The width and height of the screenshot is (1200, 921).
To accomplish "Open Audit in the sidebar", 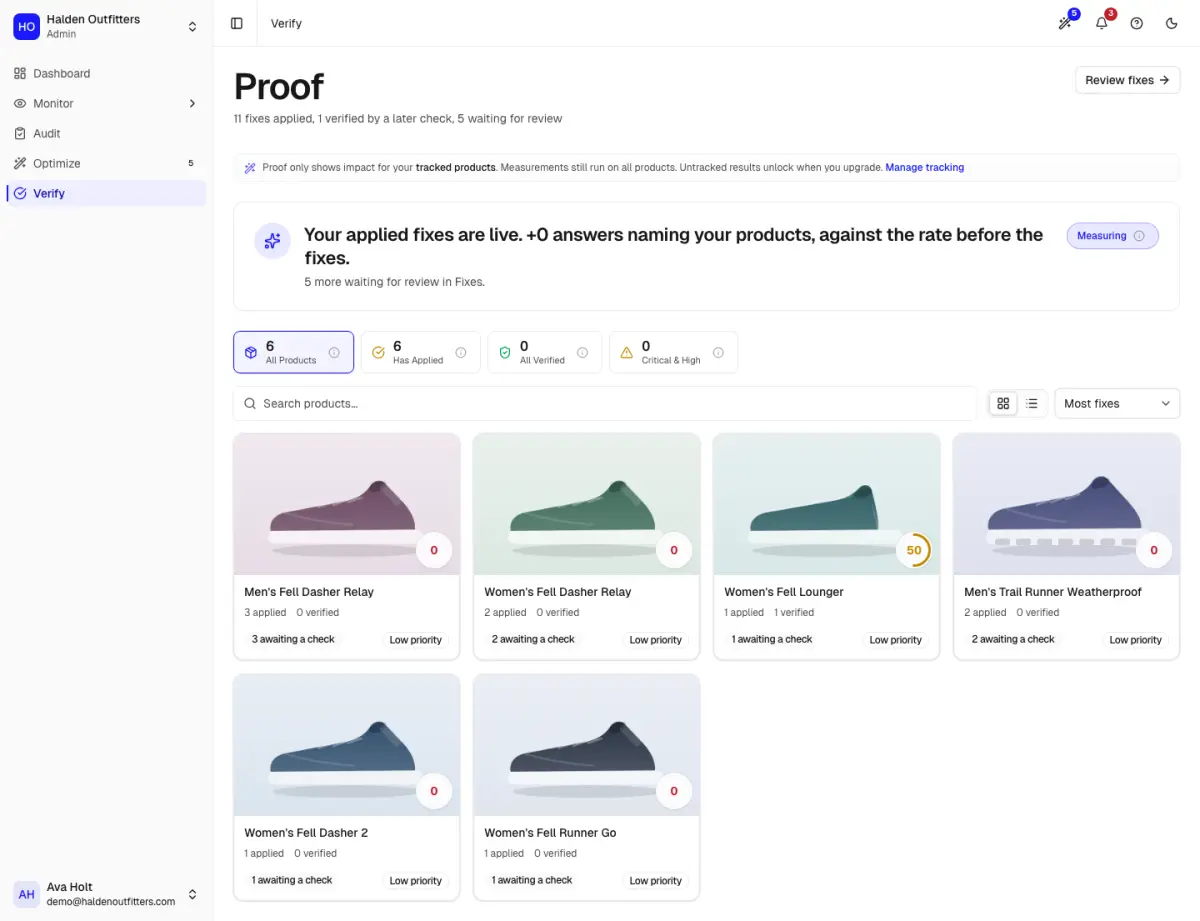I will [106, 133].
